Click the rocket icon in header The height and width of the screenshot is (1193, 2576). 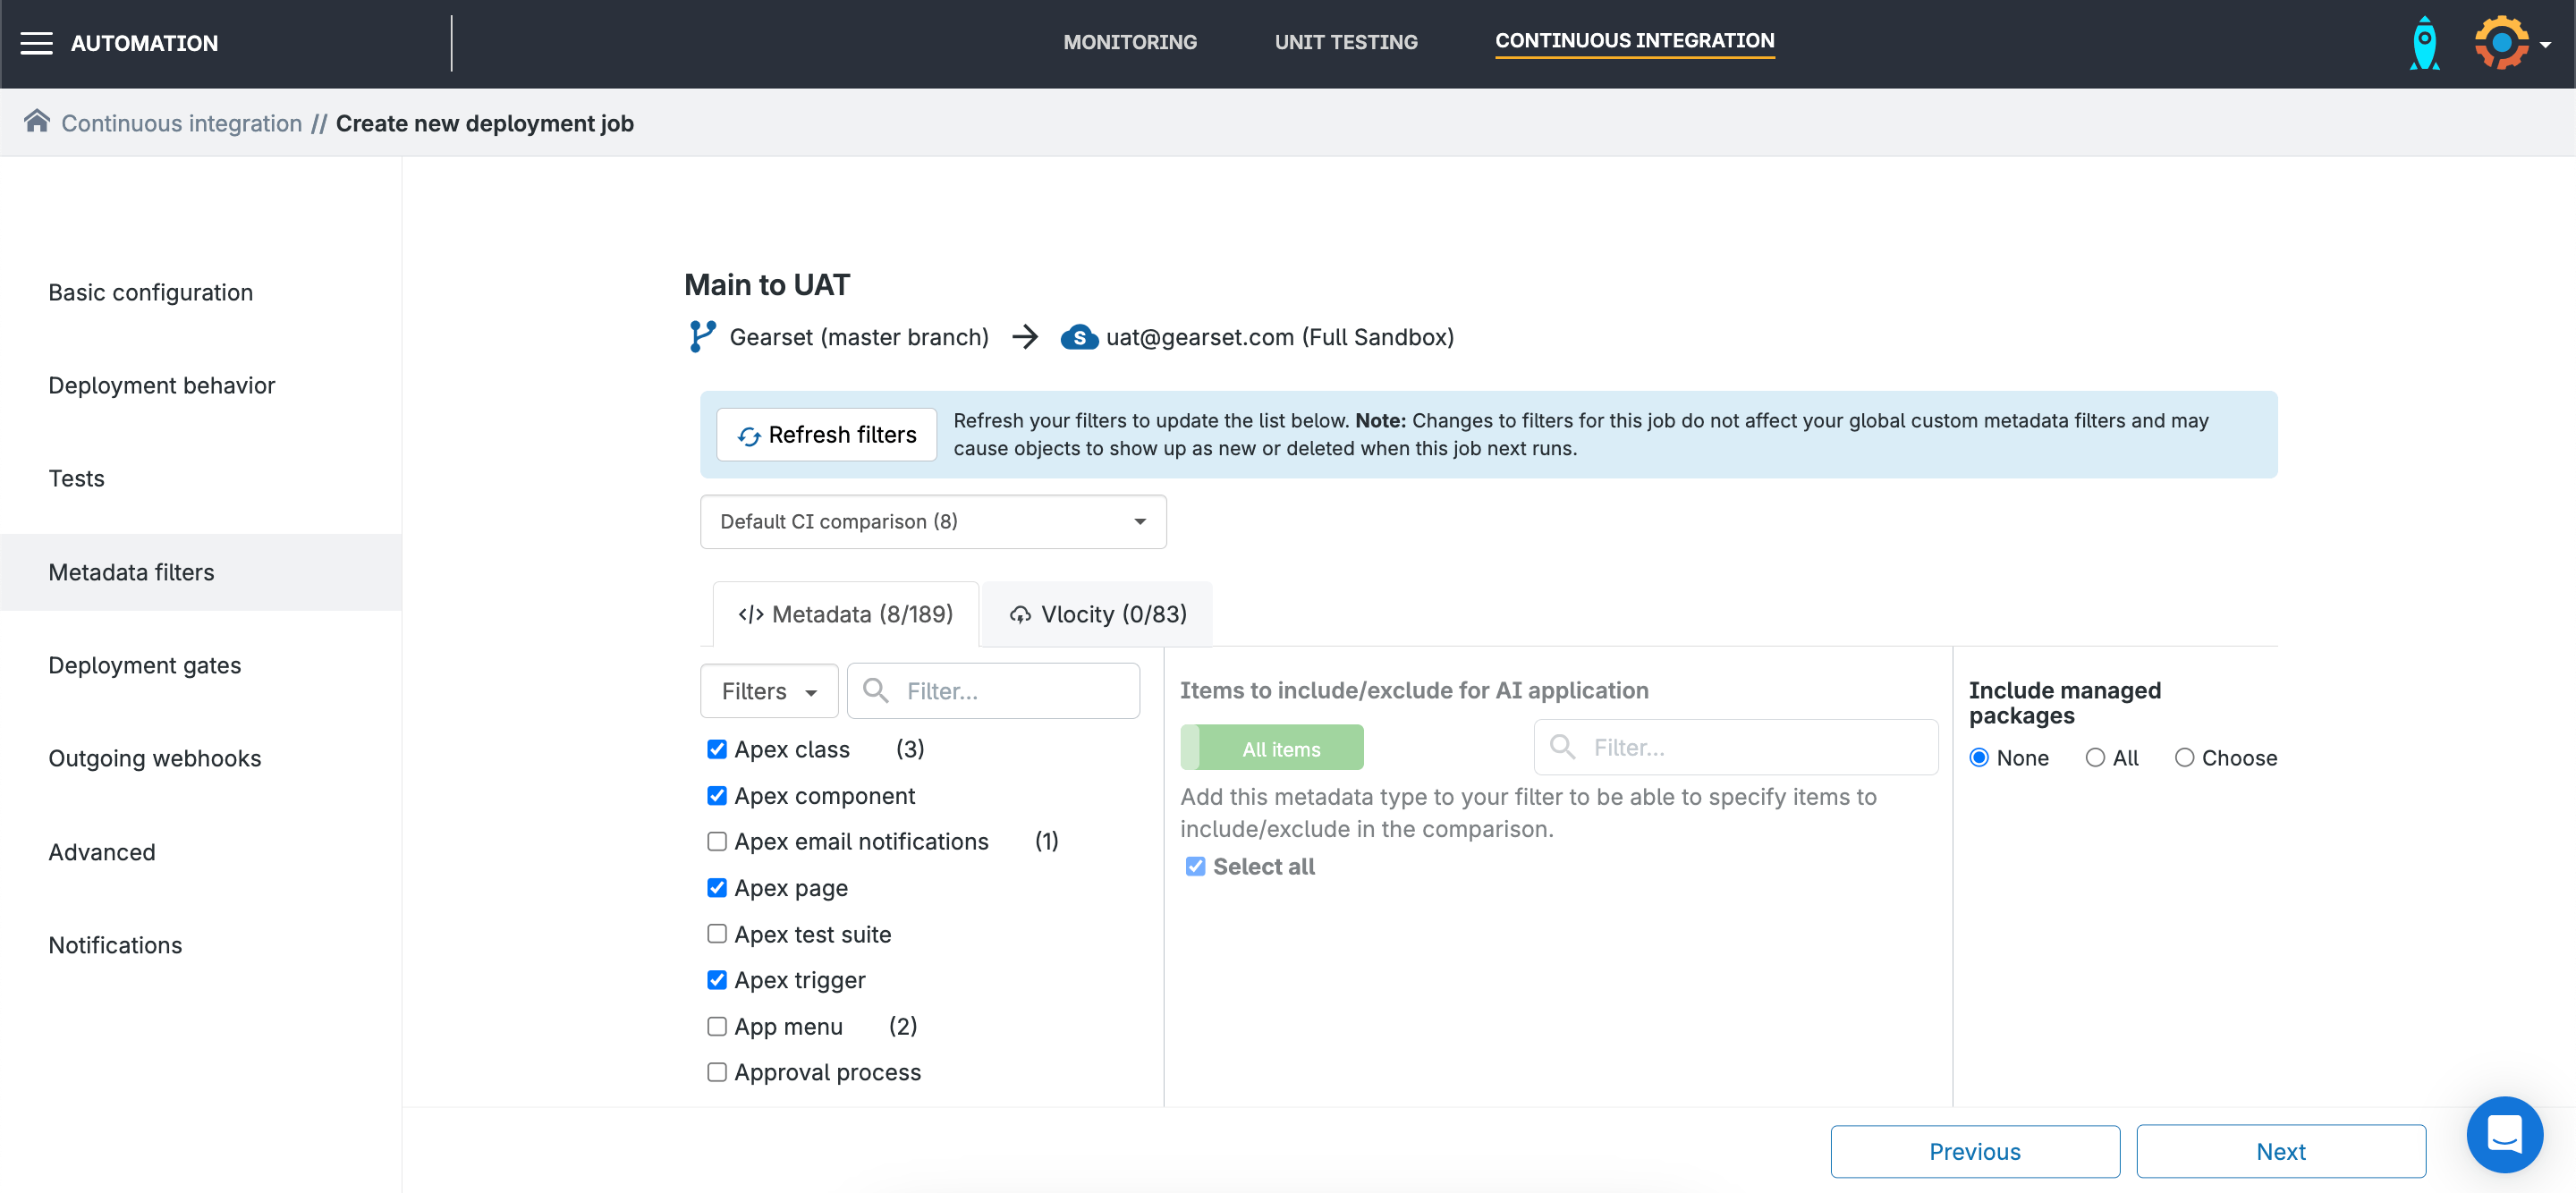tap(2424, 43)
